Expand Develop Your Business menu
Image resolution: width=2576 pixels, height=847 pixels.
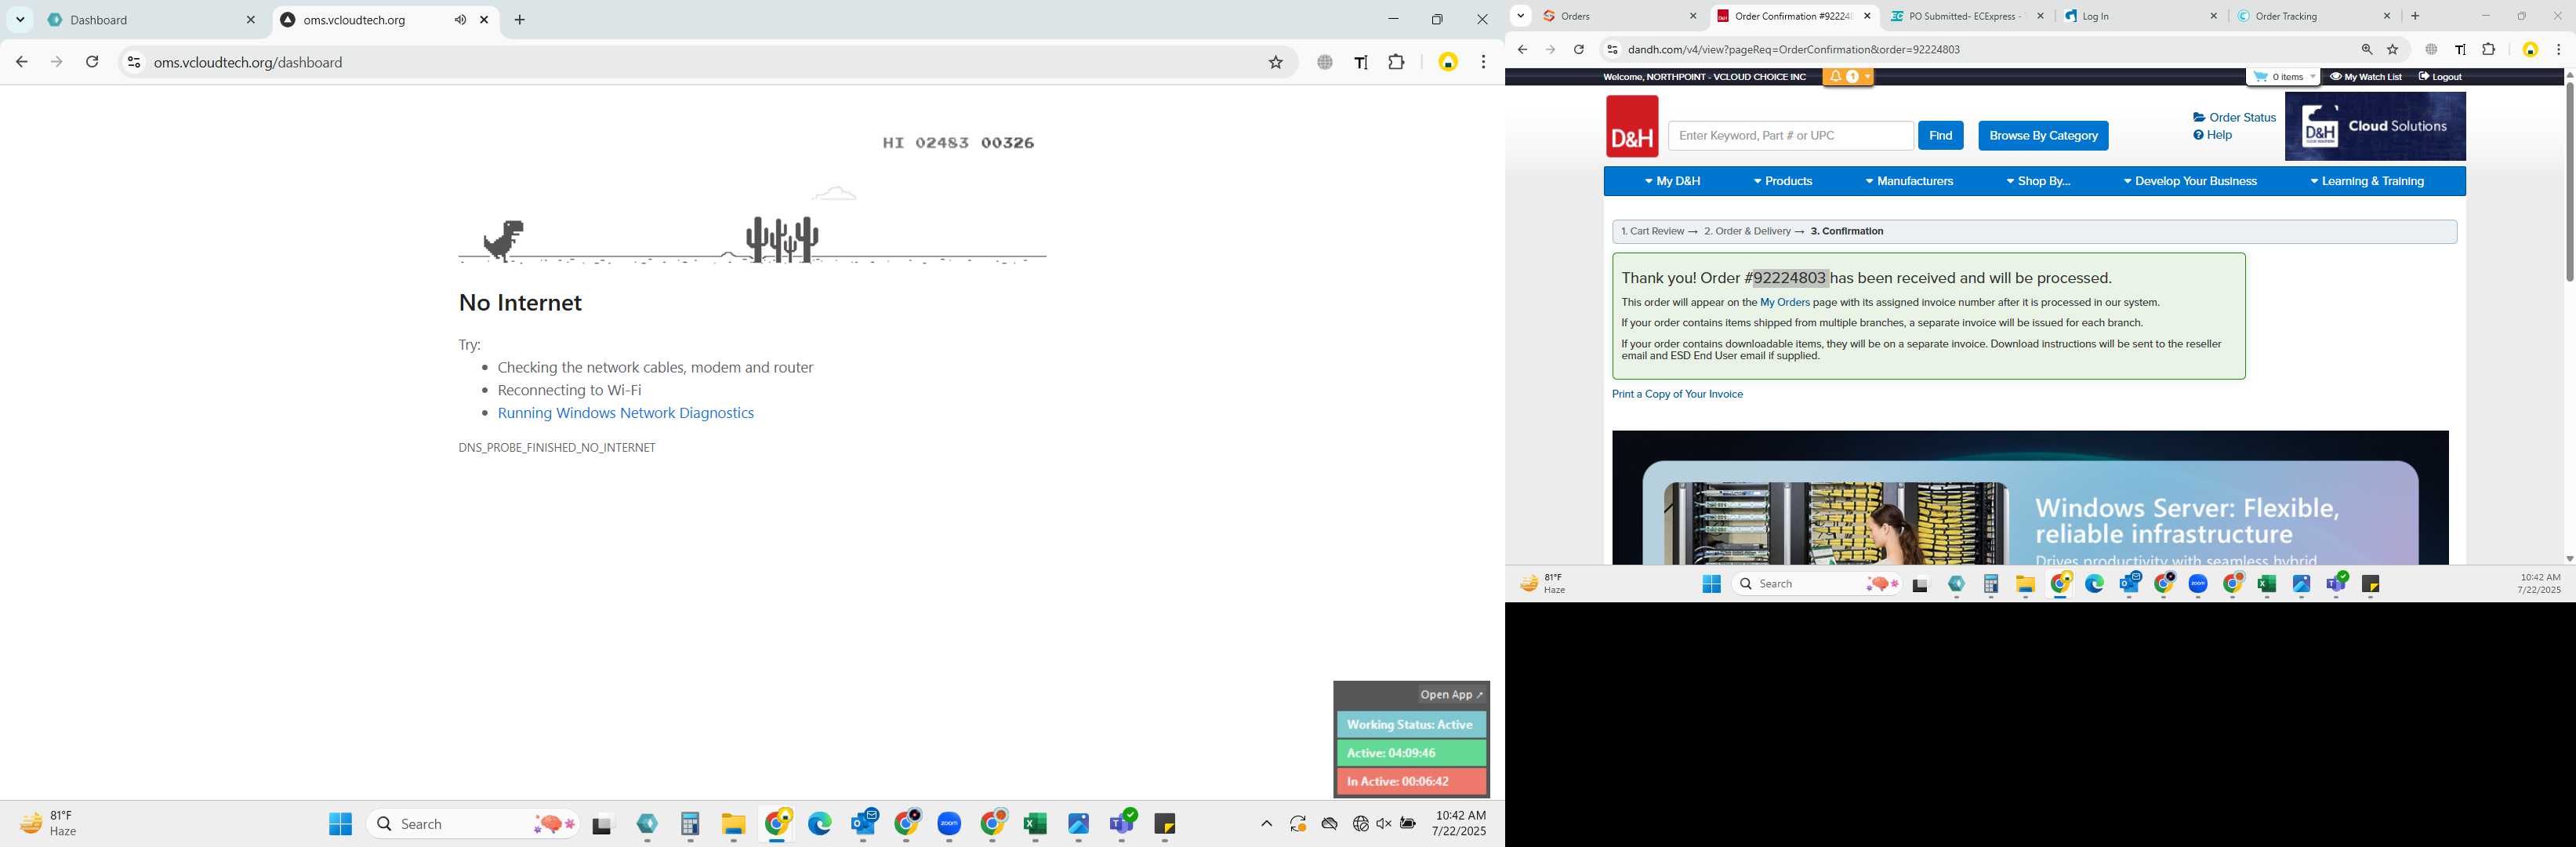2190,182
